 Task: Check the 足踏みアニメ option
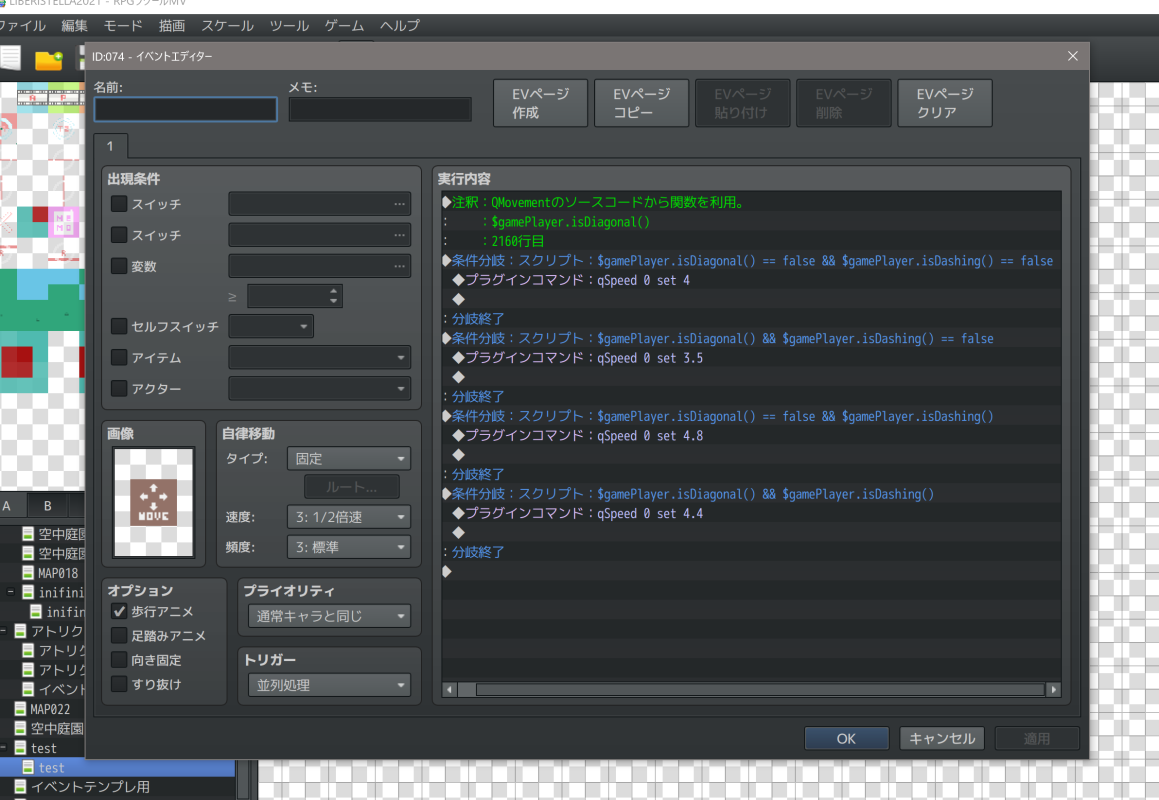[119, 635]
